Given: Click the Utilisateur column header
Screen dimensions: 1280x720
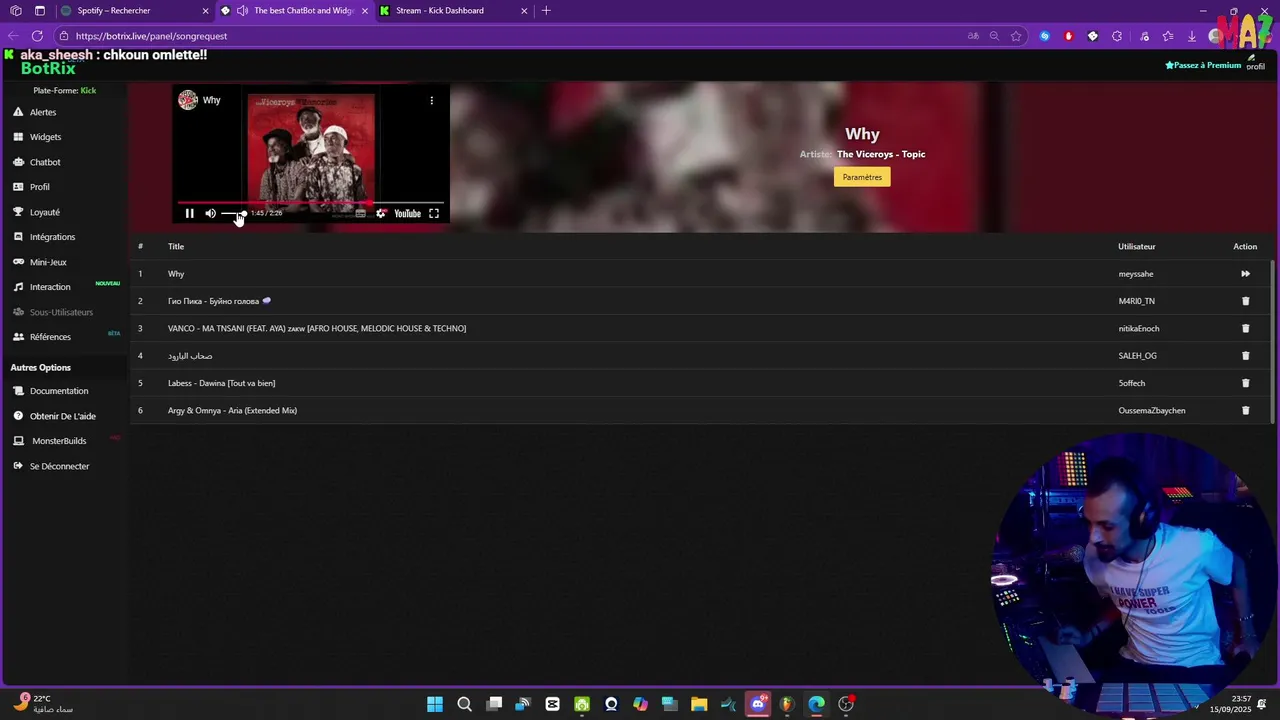Looking at the screenshot, I should [x=1136, y=246].
